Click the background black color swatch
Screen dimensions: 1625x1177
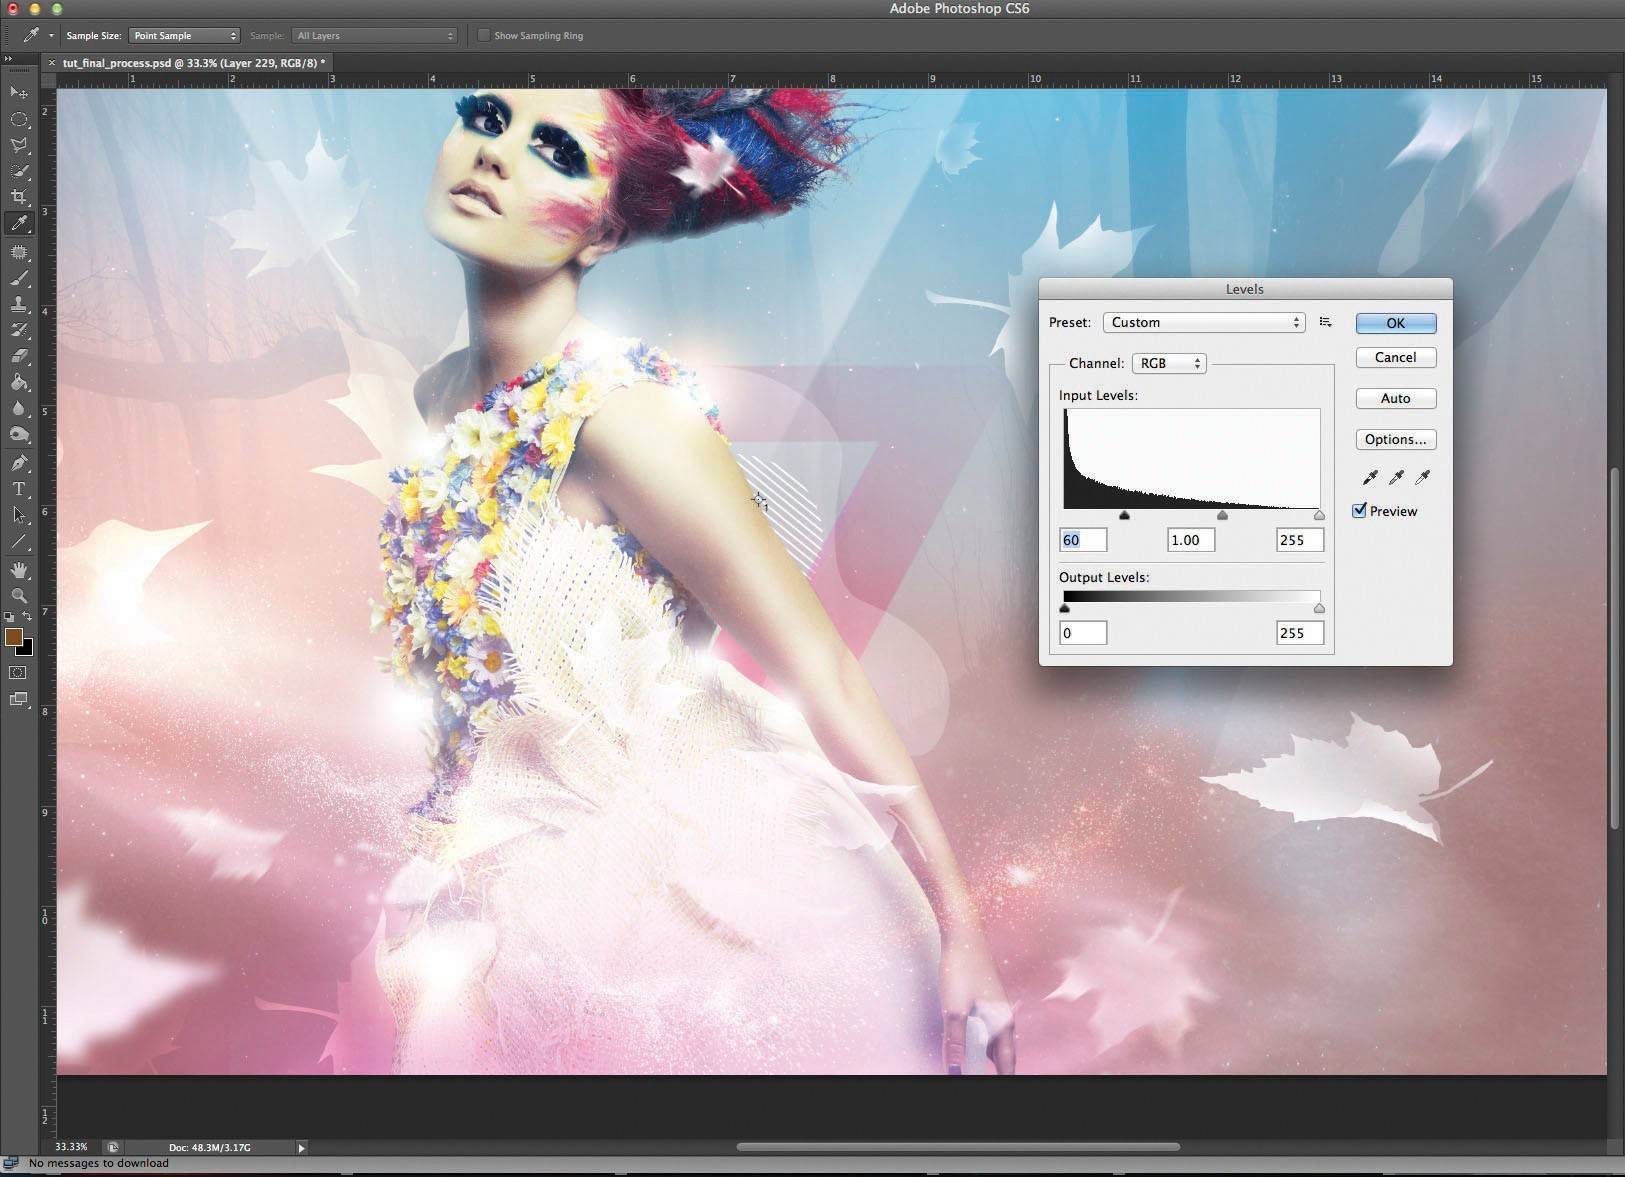click(x=27, y=649)
